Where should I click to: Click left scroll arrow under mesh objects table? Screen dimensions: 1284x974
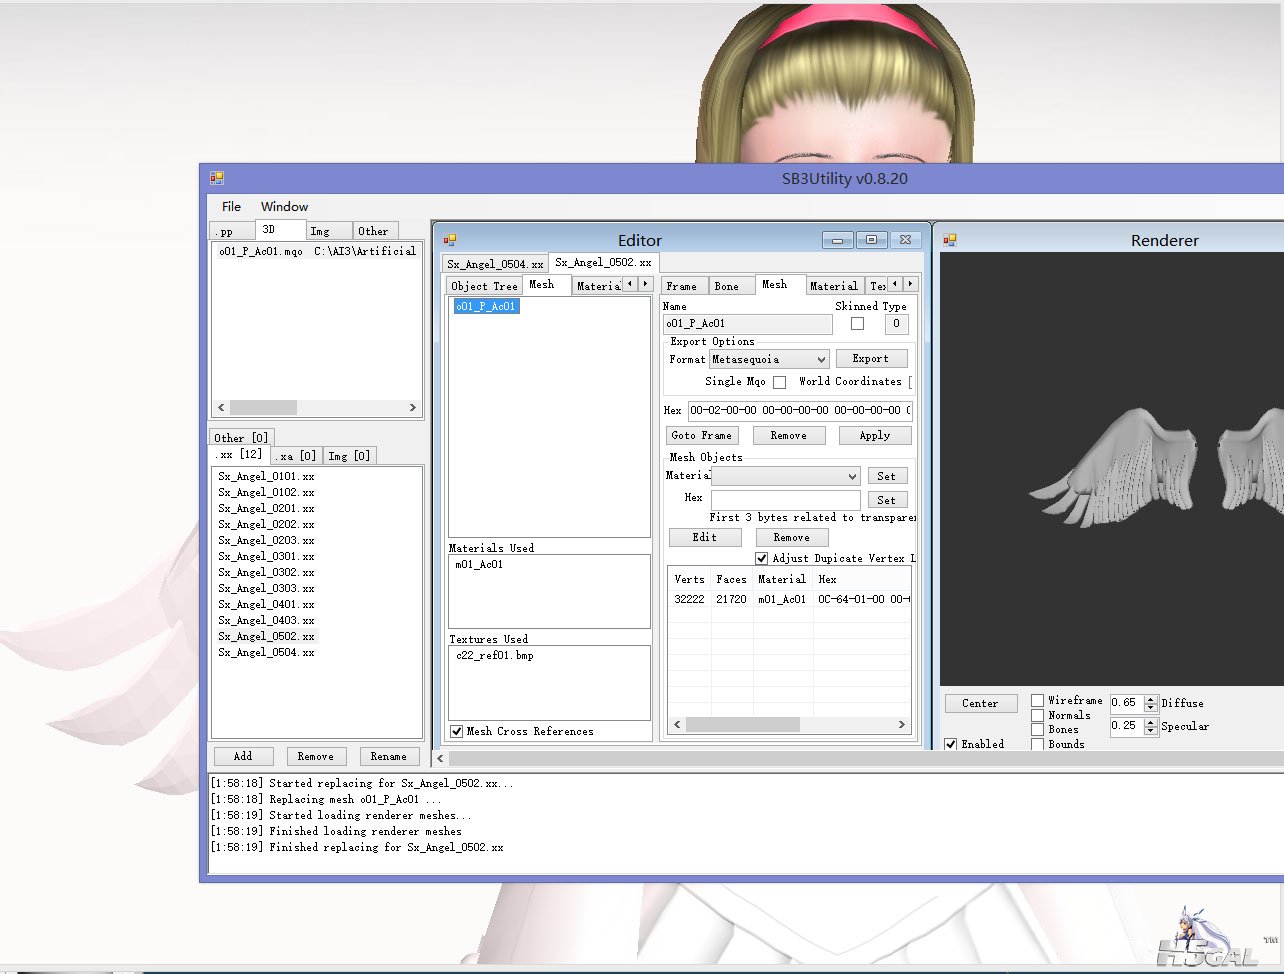(x=677, y=725)
